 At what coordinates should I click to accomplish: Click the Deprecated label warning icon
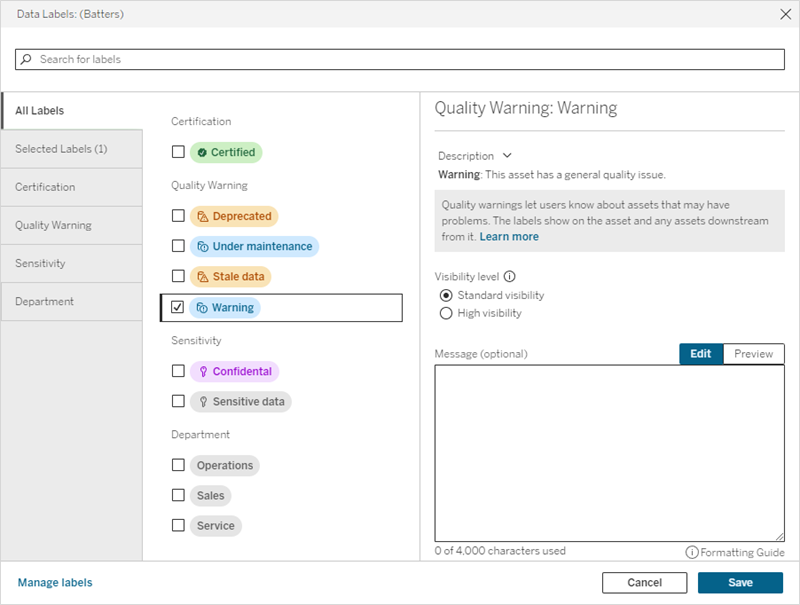click(203, 217)
